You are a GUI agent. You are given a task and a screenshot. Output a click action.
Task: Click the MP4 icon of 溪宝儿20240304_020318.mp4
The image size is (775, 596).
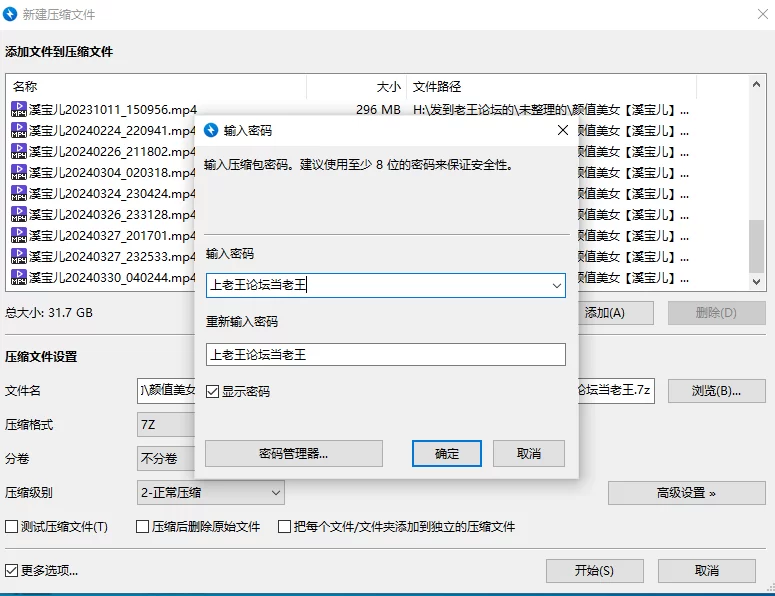click(19, 172)
